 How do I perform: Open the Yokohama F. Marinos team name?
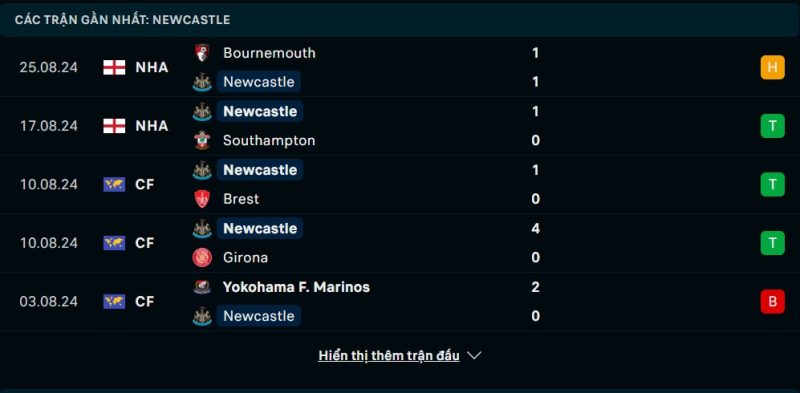[x=296, y=287]
